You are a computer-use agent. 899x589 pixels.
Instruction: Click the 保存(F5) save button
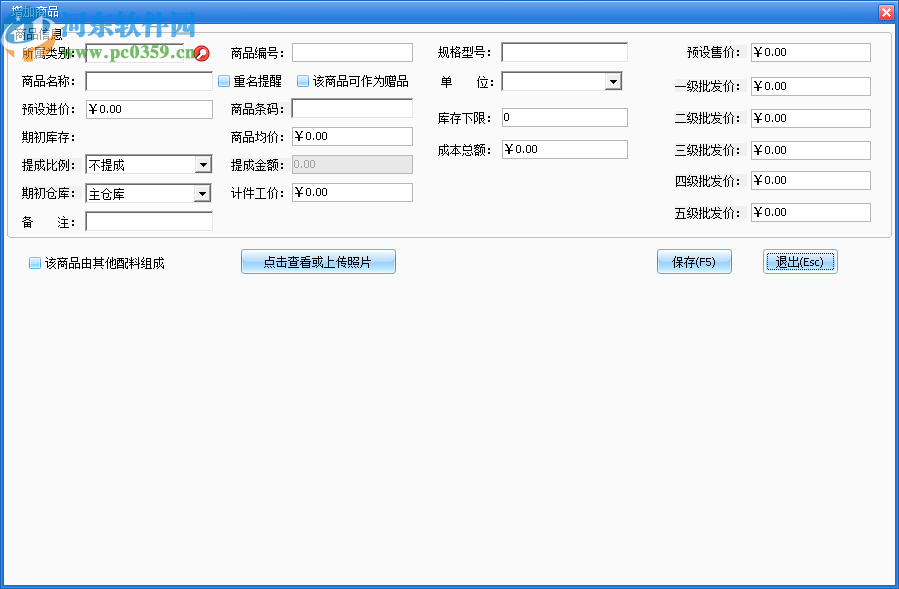[694, 261]
